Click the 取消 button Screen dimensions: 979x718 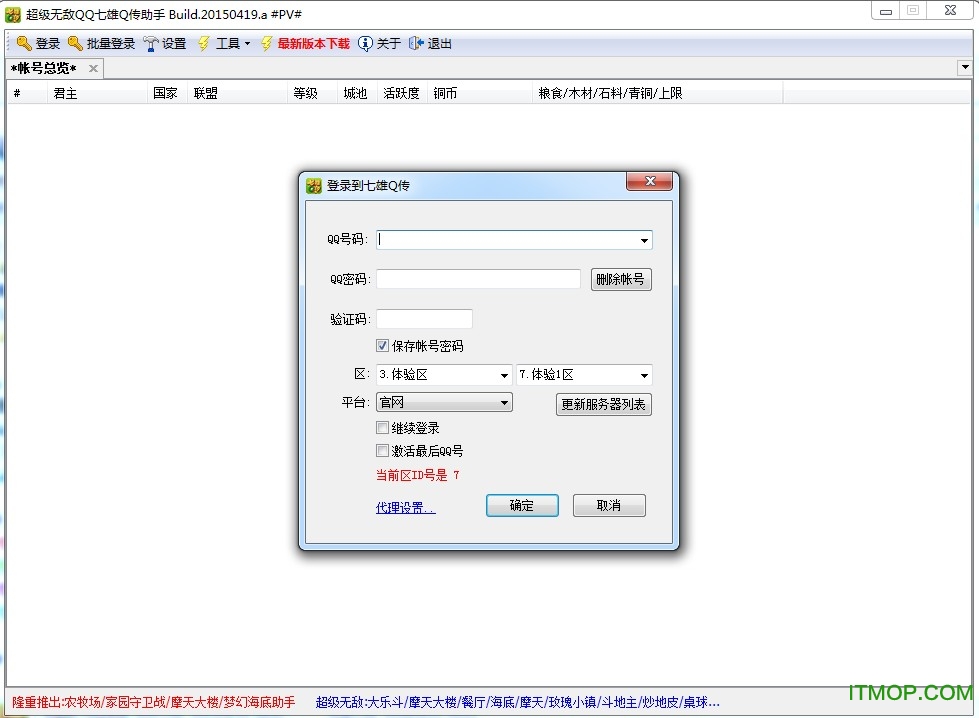[609, 505]
